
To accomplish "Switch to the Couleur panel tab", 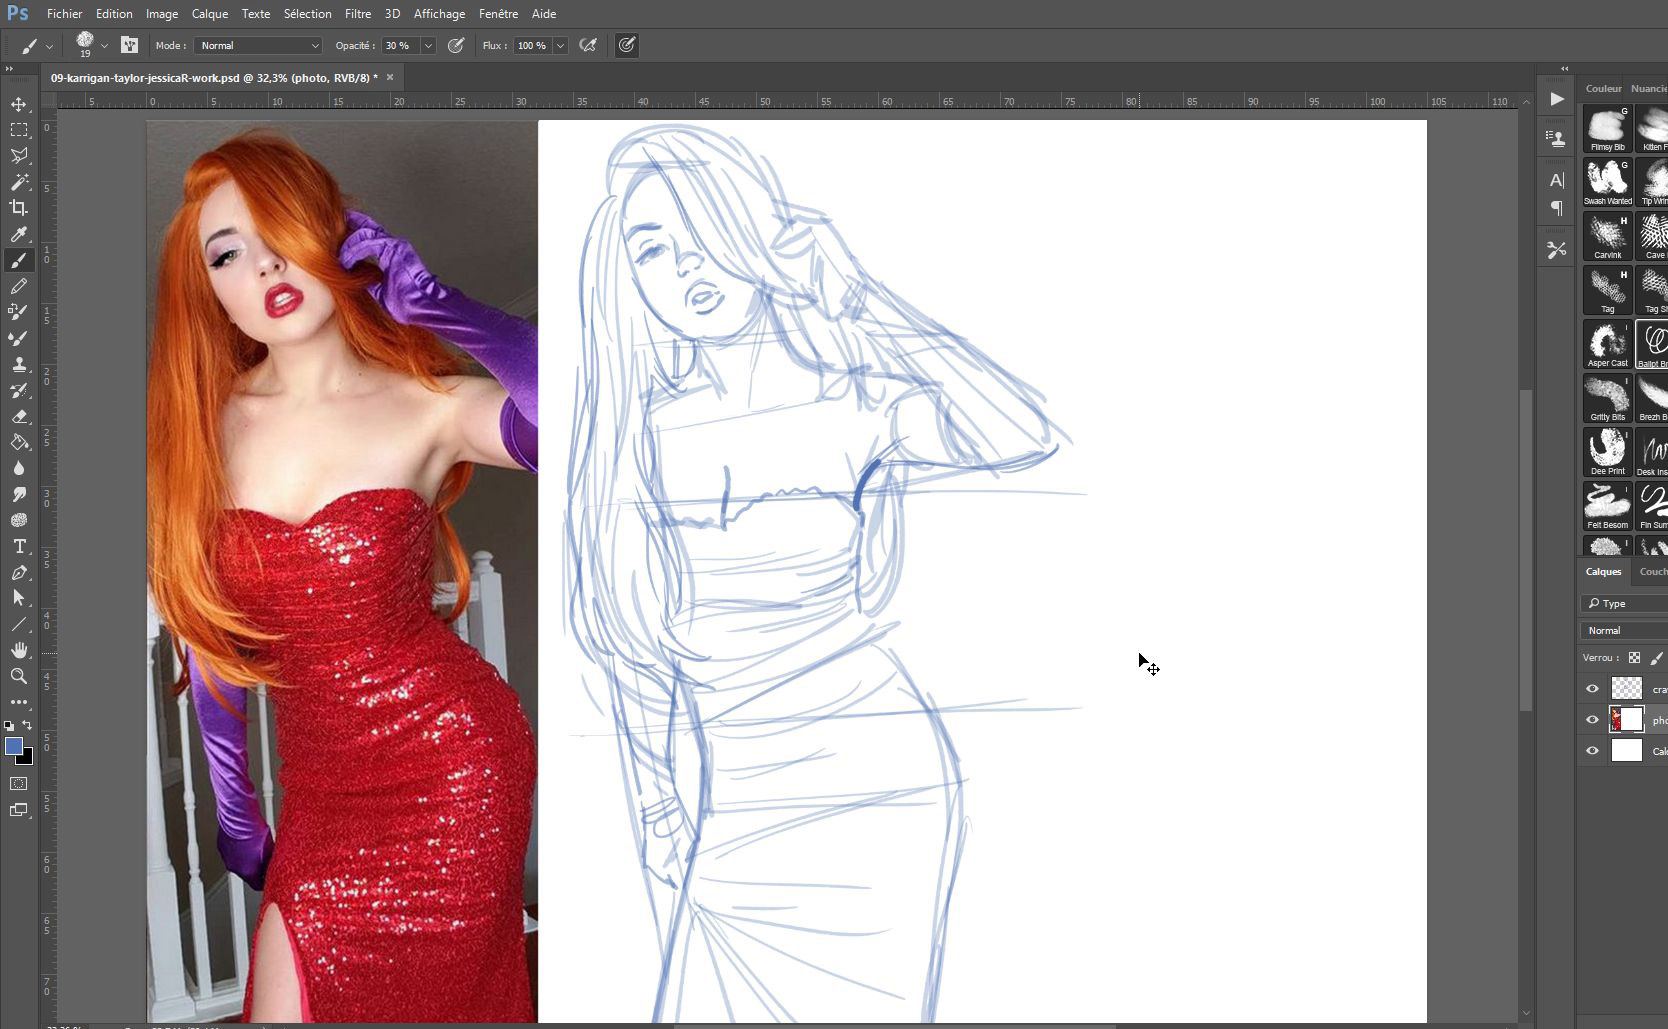I will click(x=1603, y=88).
